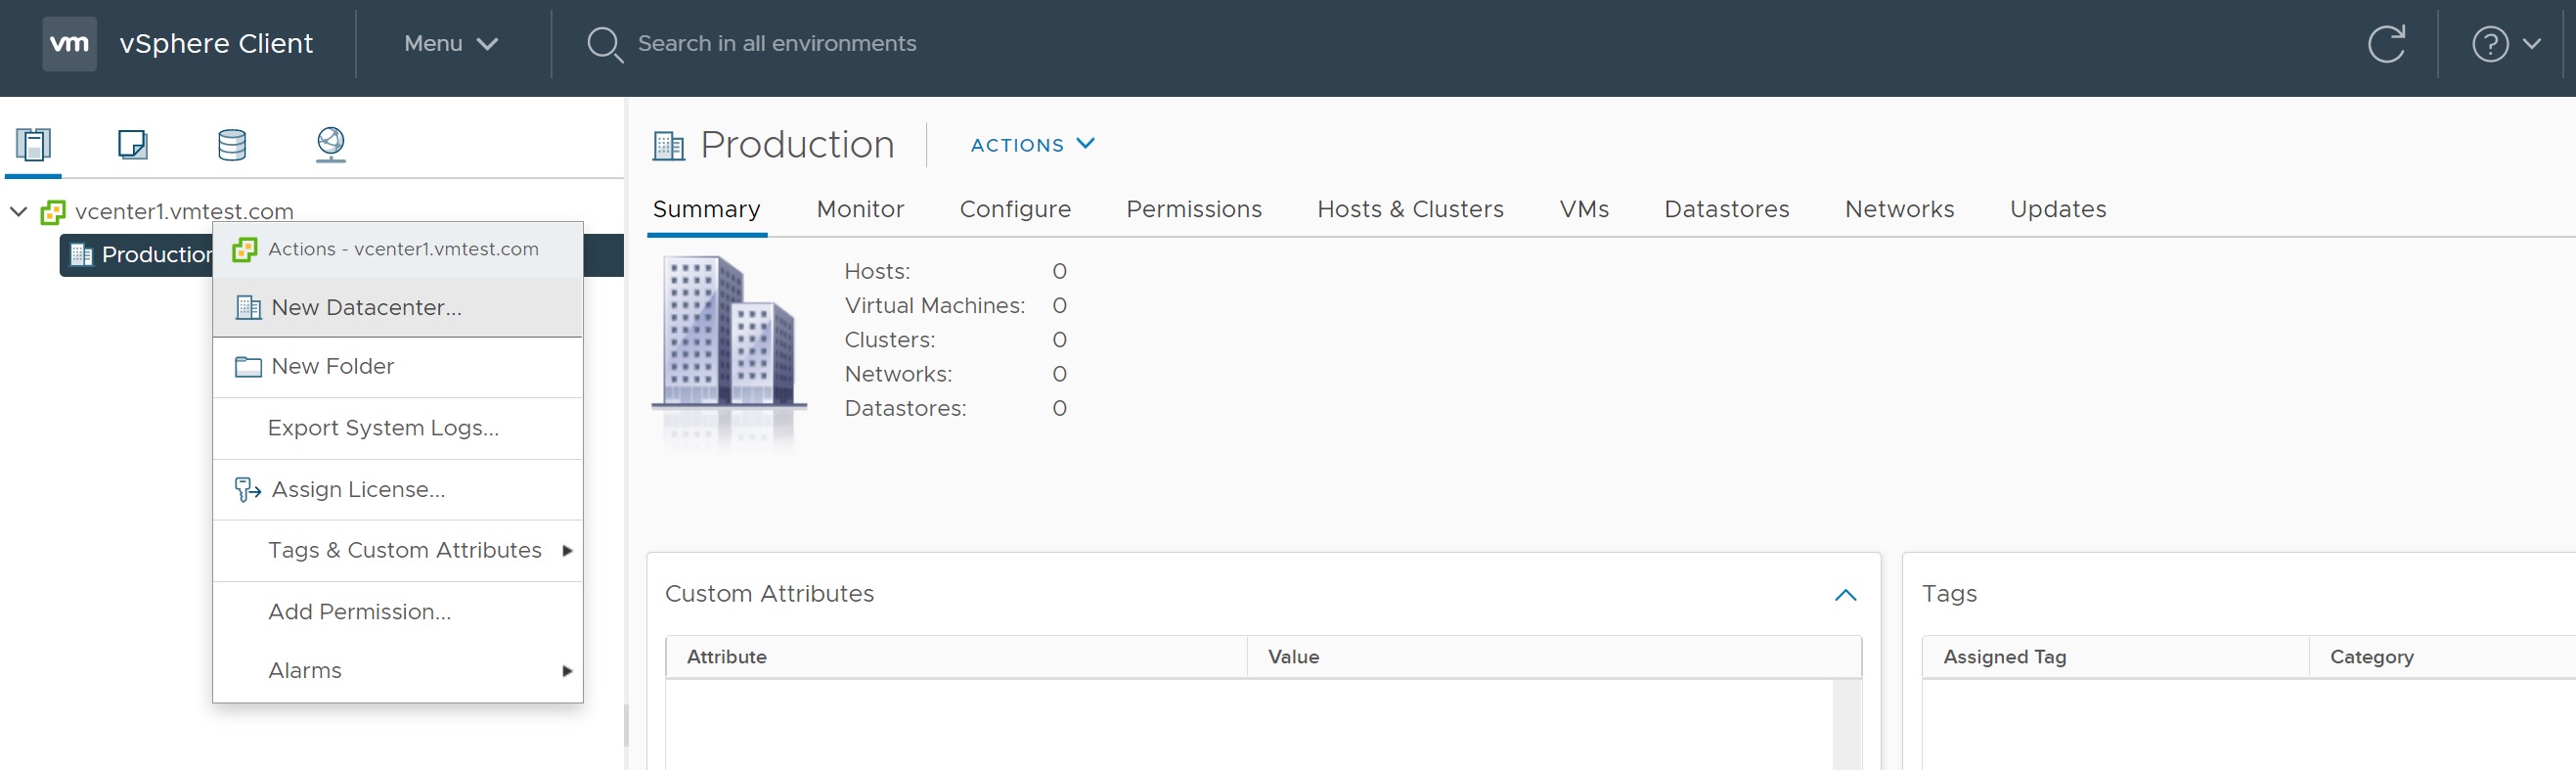
Task: Choose Assign License... menu entry
Action: tap(398, 489)
